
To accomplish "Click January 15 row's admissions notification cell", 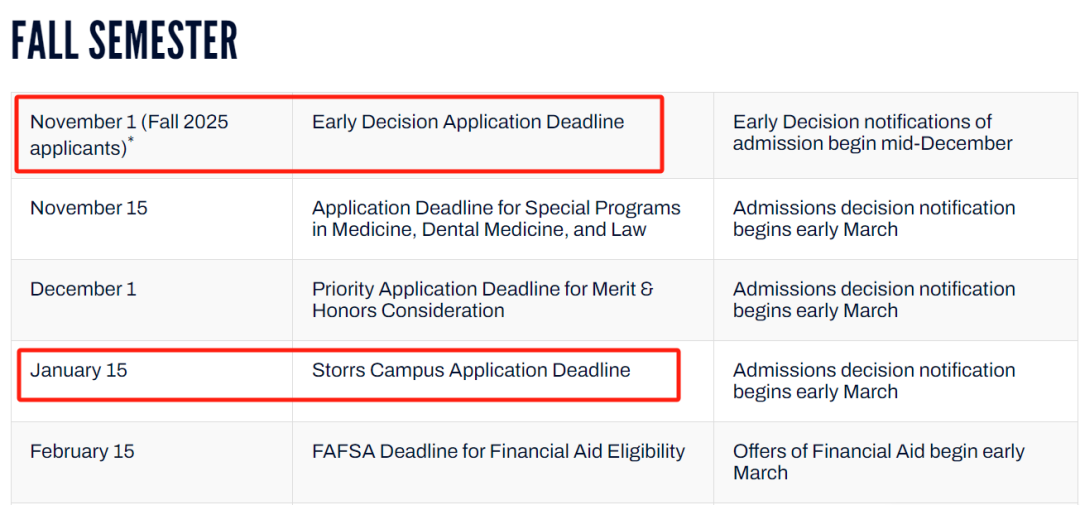I will pos(896,381).
